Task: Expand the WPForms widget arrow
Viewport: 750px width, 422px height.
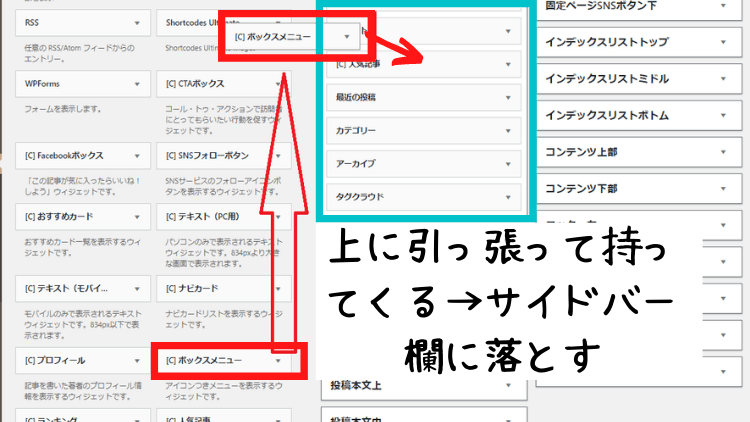Action: [x=136, y=85]
